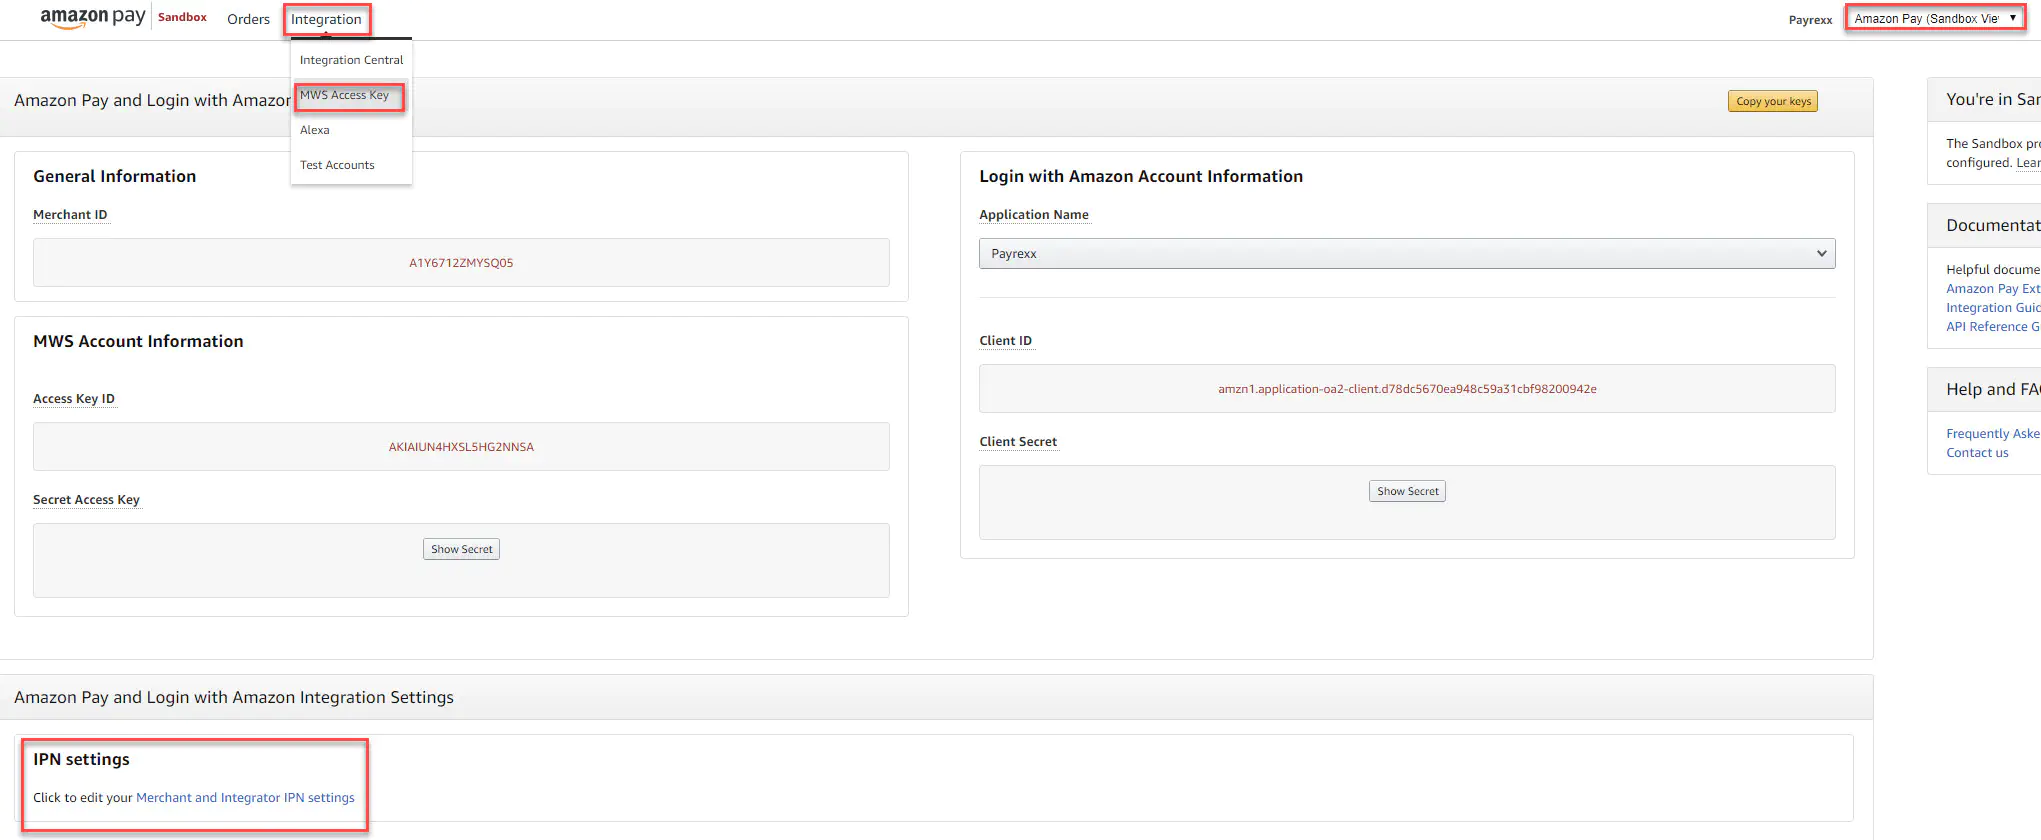The image size is (2041, 840).
Task: Open the Frequently Asked questions link
Action: [1992, 434]
